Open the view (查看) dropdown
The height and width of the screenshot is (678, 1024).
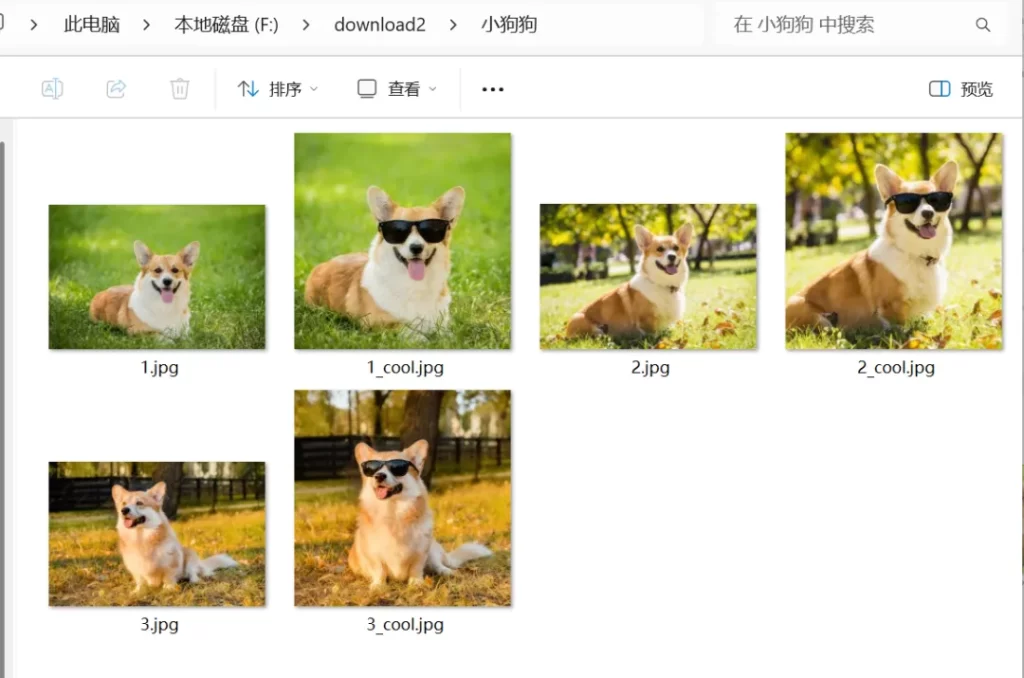click(397, 89)
